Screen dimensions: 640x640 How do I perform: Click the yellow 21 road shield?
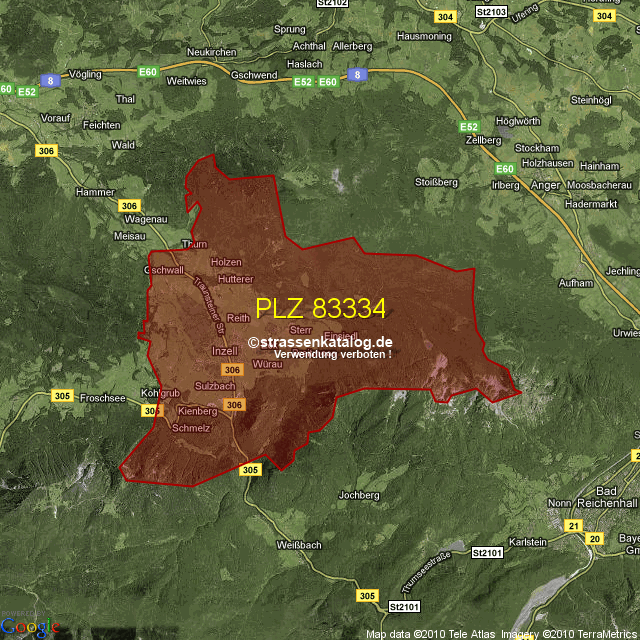pos(573,525)
